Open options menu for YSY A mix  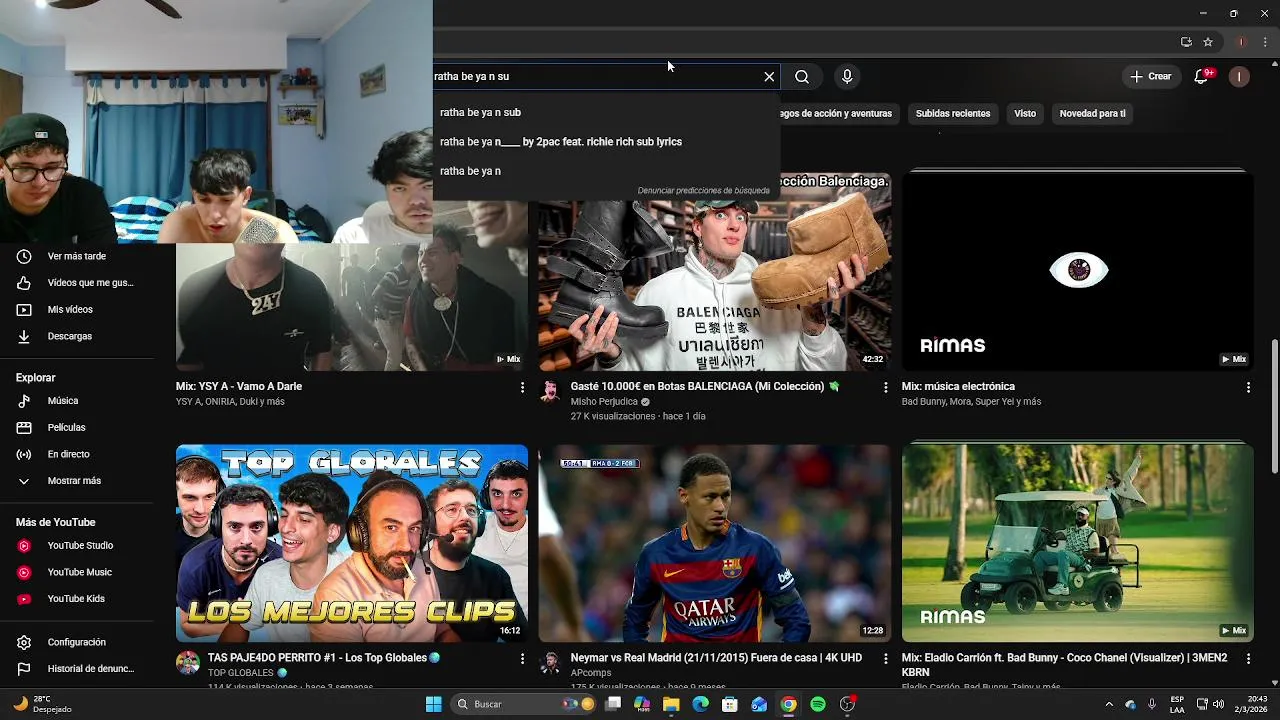click(522, 387)
